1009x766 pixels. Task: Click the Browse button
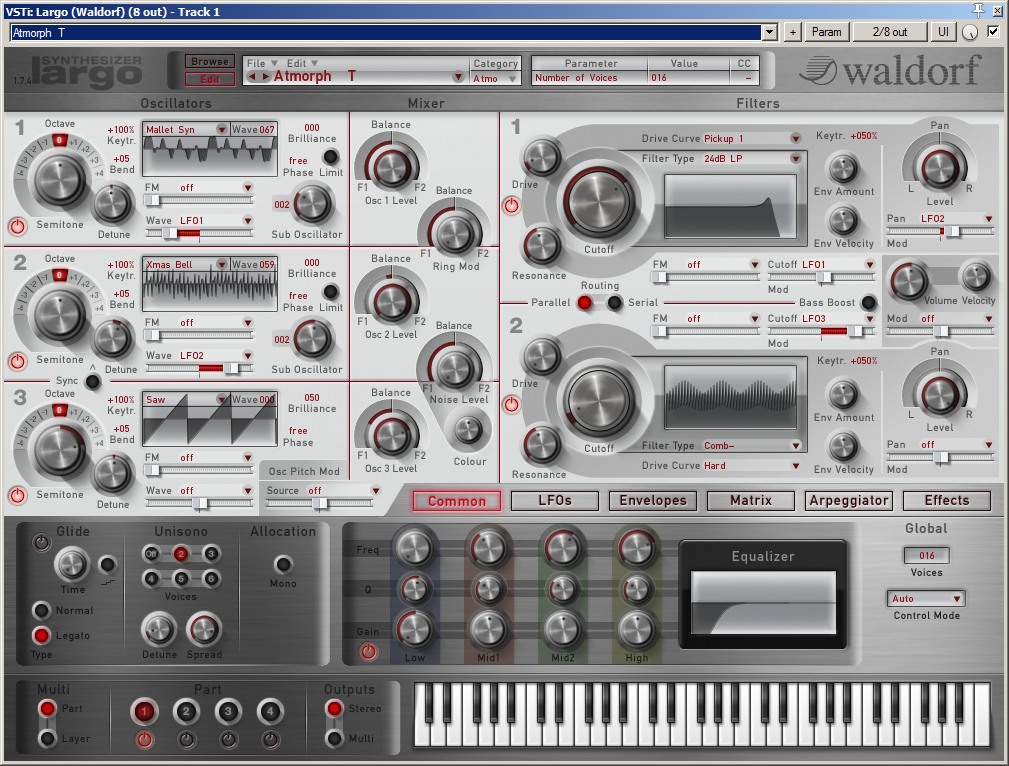(x=210, y=61)
